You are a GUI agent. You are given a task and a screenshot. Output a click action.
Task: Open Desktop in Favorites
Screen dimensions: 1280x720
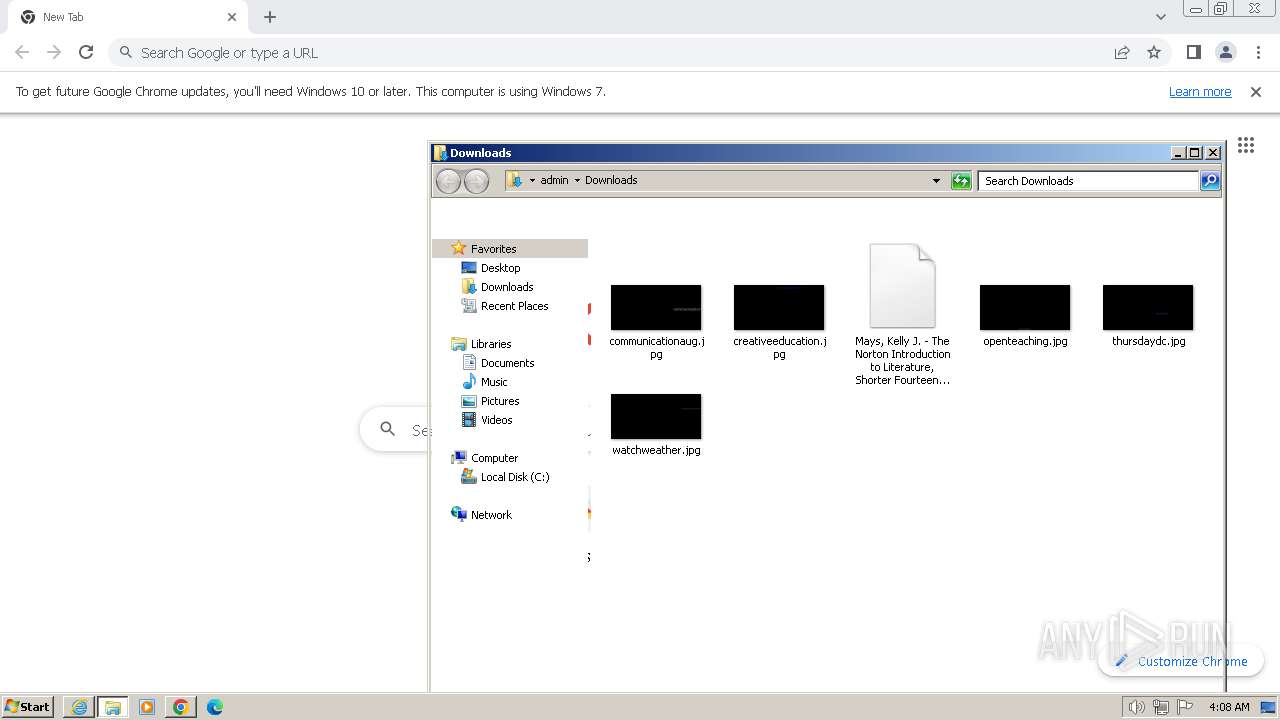click(x=500, y=268)
